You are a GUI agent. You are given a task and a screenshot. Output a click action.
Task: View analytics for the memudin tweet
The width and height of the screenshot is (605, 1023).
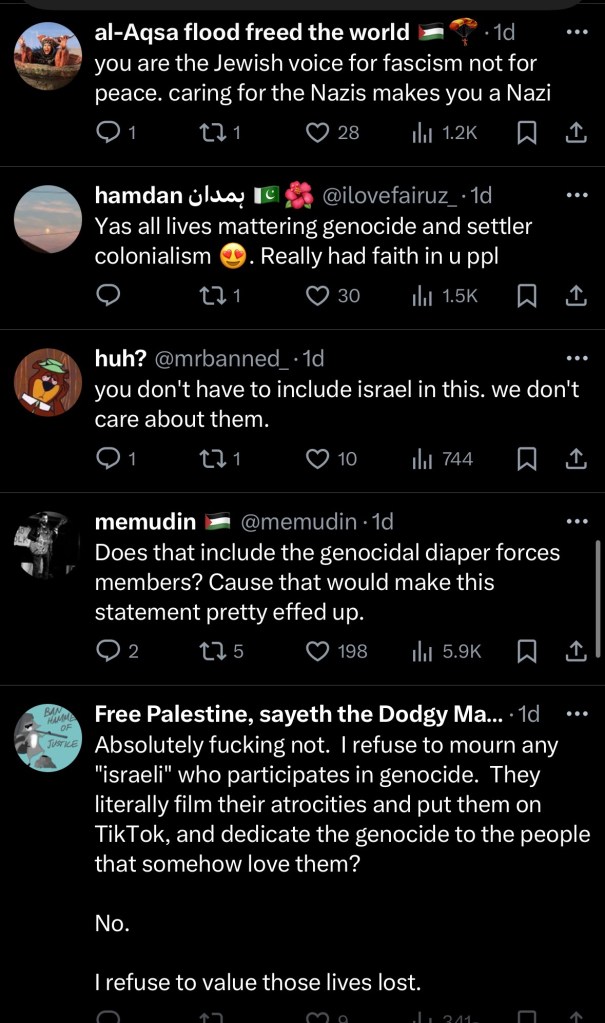click(x=446, y=651)
